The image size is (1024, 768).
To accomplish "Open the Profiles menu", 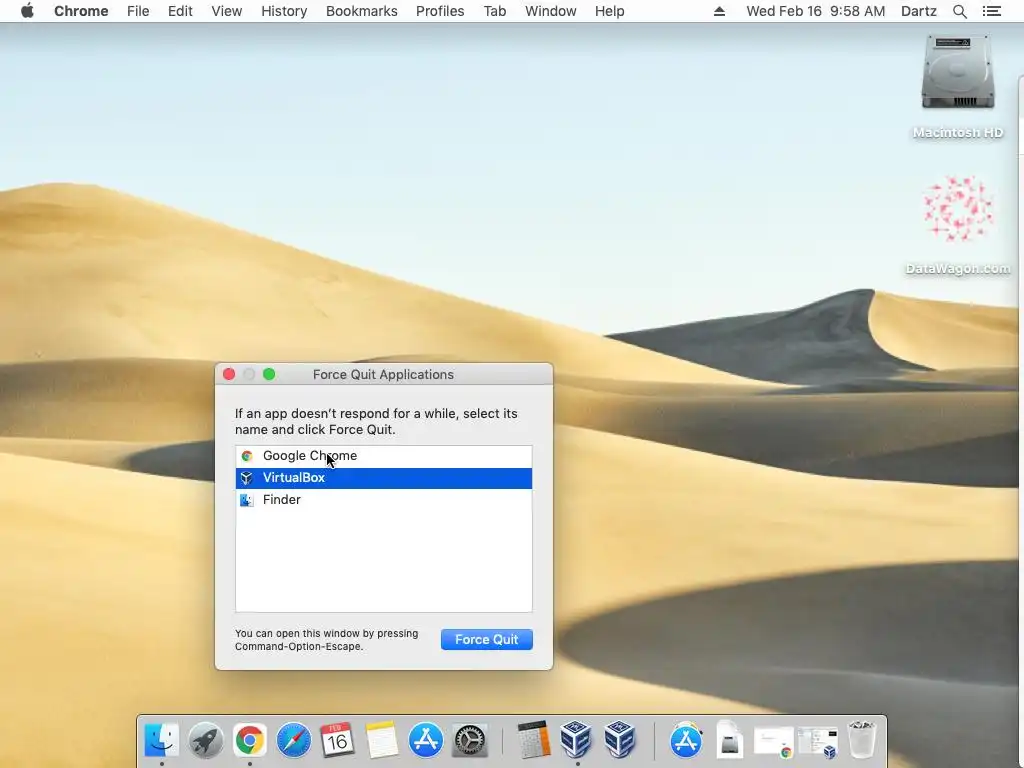I will (x=440, y=11).
